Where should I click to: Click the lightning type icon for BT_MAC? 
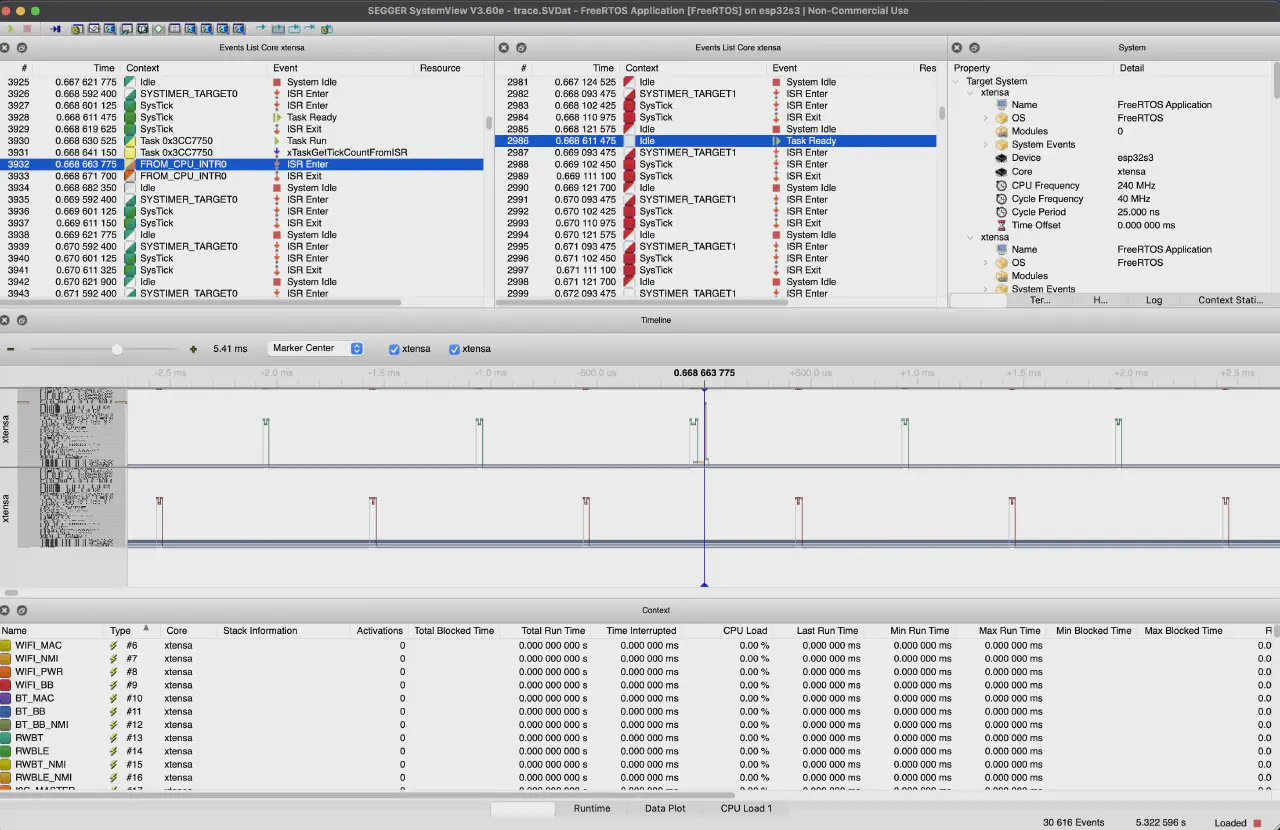point(114,698)
